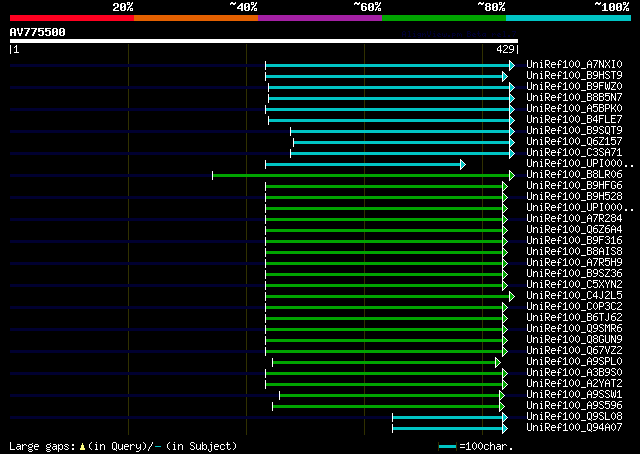640x454 pixels.
Task: Click the arrowhead ending the Q94A07 alignment
Action: [x=505, y=429]
